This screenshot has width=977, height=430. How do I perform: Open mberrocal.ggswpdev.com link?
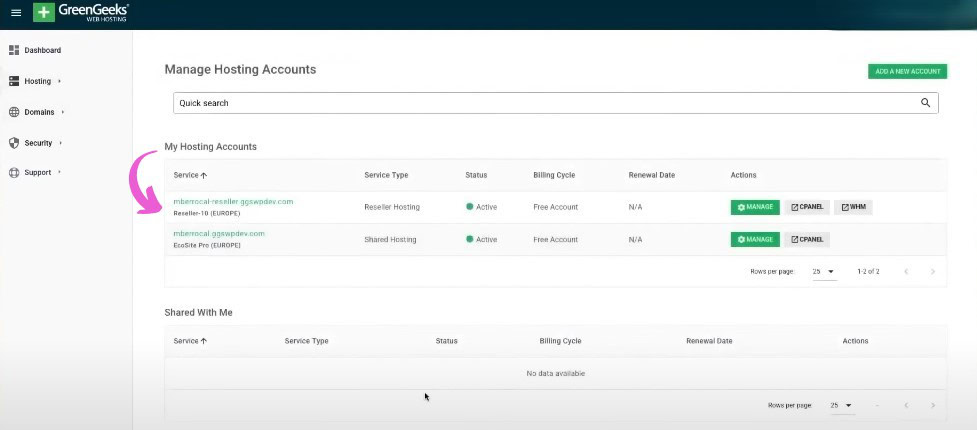[x=219, y=234]
